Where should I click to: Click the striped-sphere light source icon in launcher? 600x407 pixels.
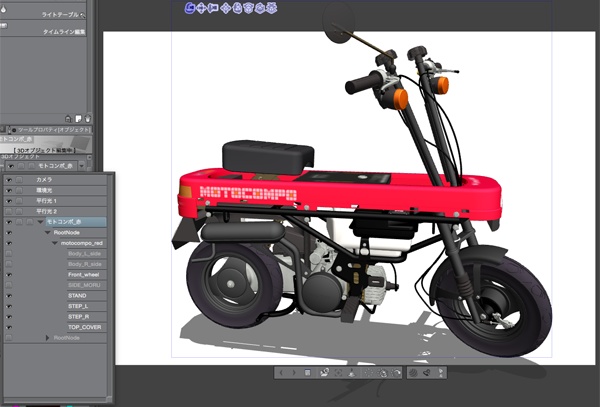click(413, 373)
